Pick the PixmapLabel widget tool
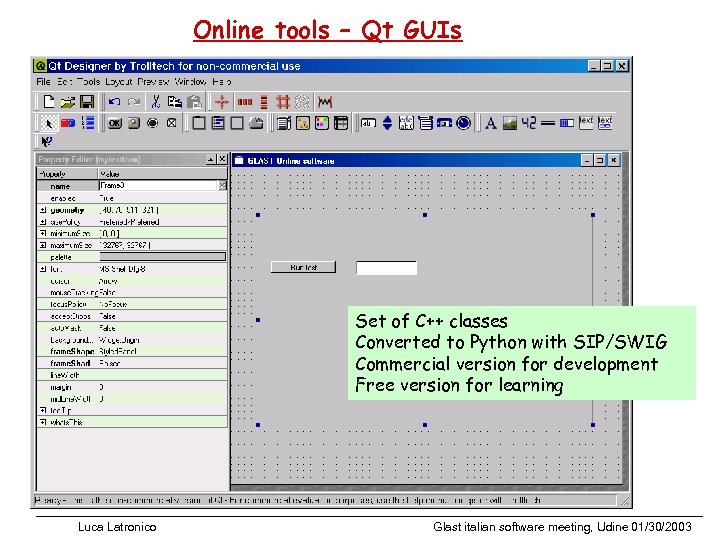Screen dimensions: 720x540 click(x=510, y=123)
